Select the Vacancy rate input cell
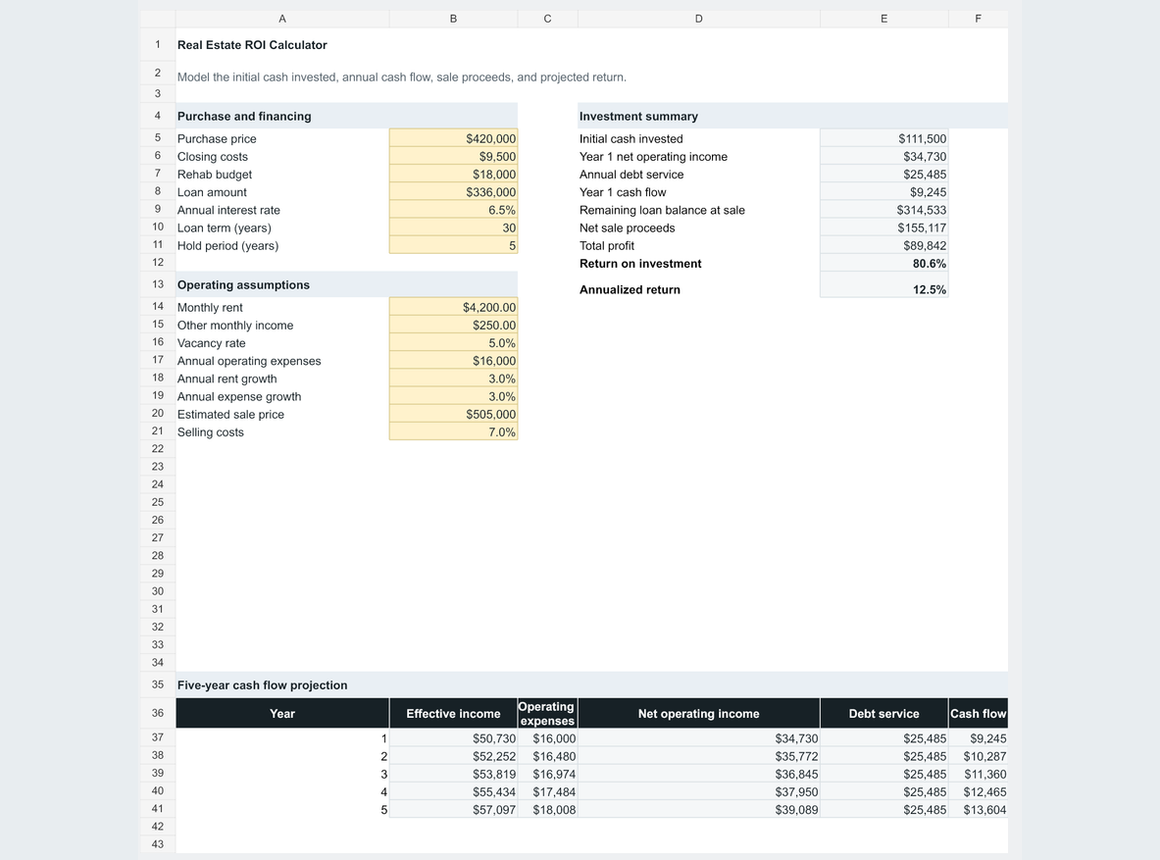This screenshot has width=1160, height=860. click(453, 343)
